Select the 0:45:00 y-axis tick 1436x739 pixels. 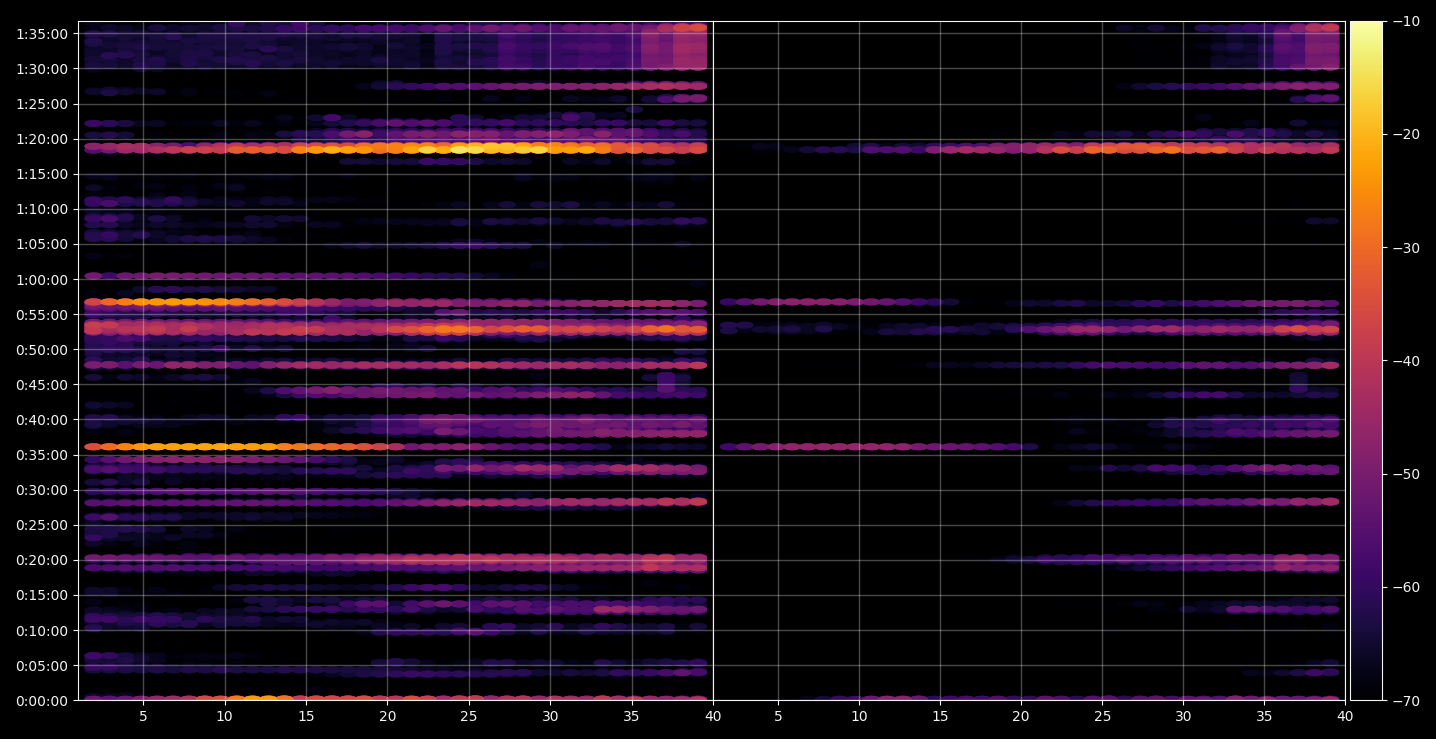[42, 385]
